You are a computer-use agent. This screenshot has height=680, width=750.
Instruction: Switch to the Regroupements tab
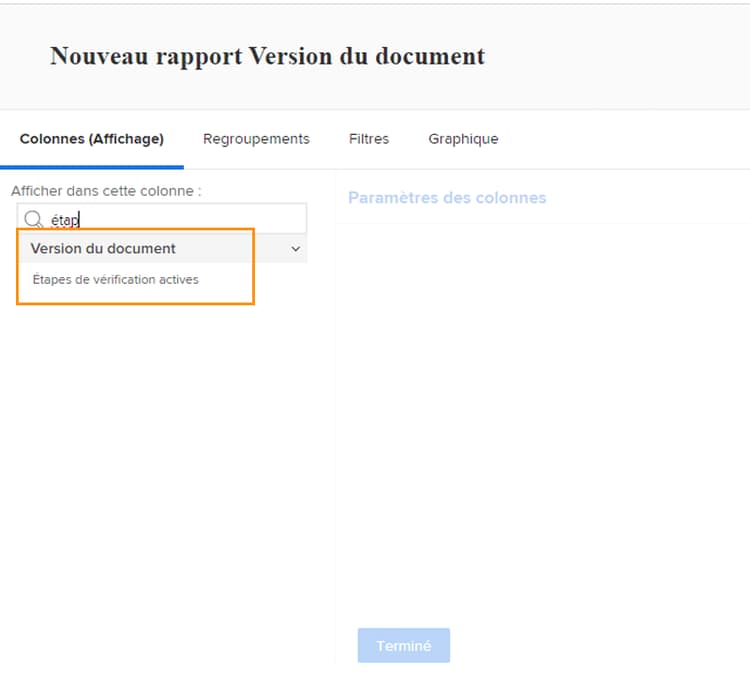pos(256,139)
